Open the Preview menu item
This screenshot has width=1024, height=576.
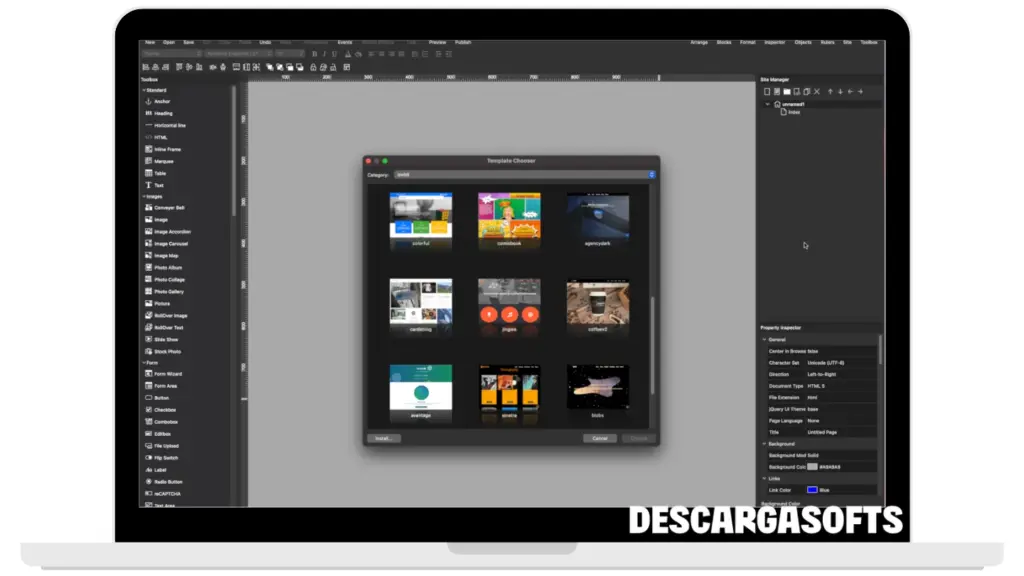(437, 43)
